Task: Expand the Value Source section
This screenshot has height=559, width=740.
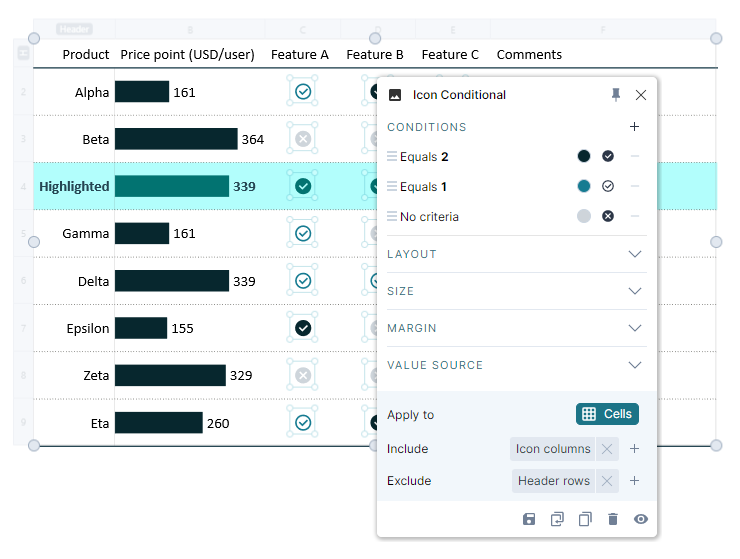Action: pyautogui.click(x=634, y=365)
